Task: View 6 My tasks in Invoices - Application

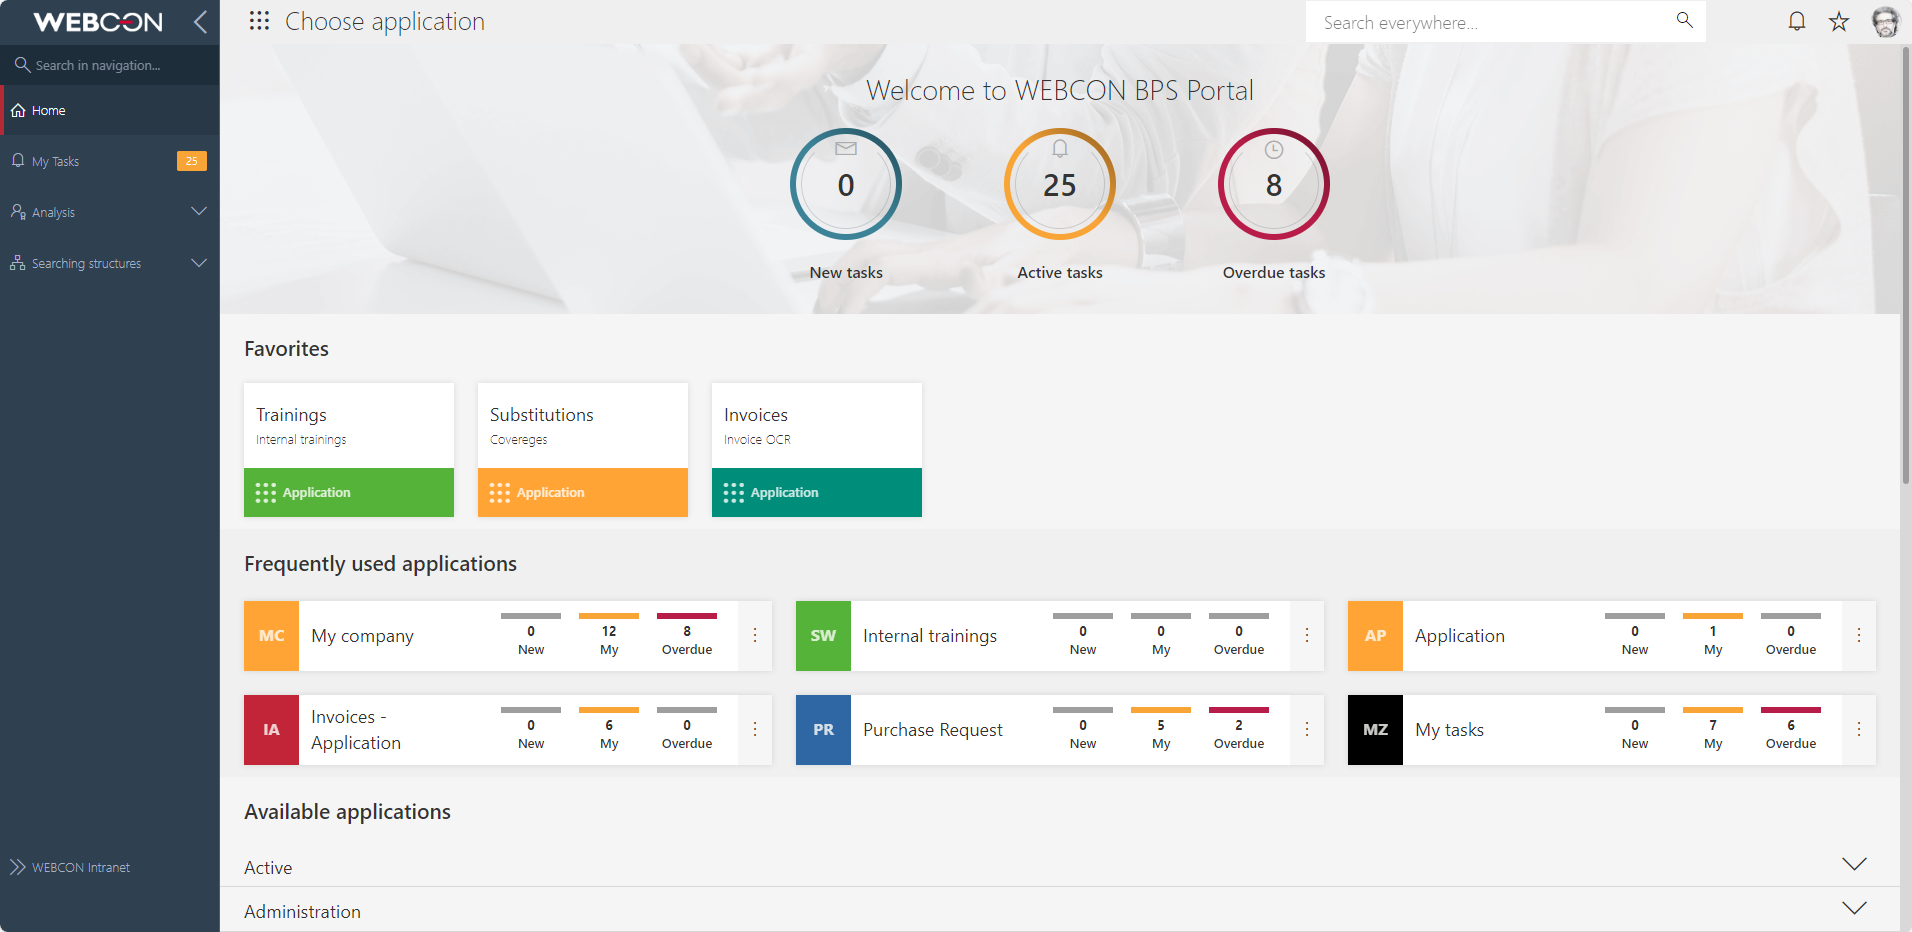Action: [609, 730]
